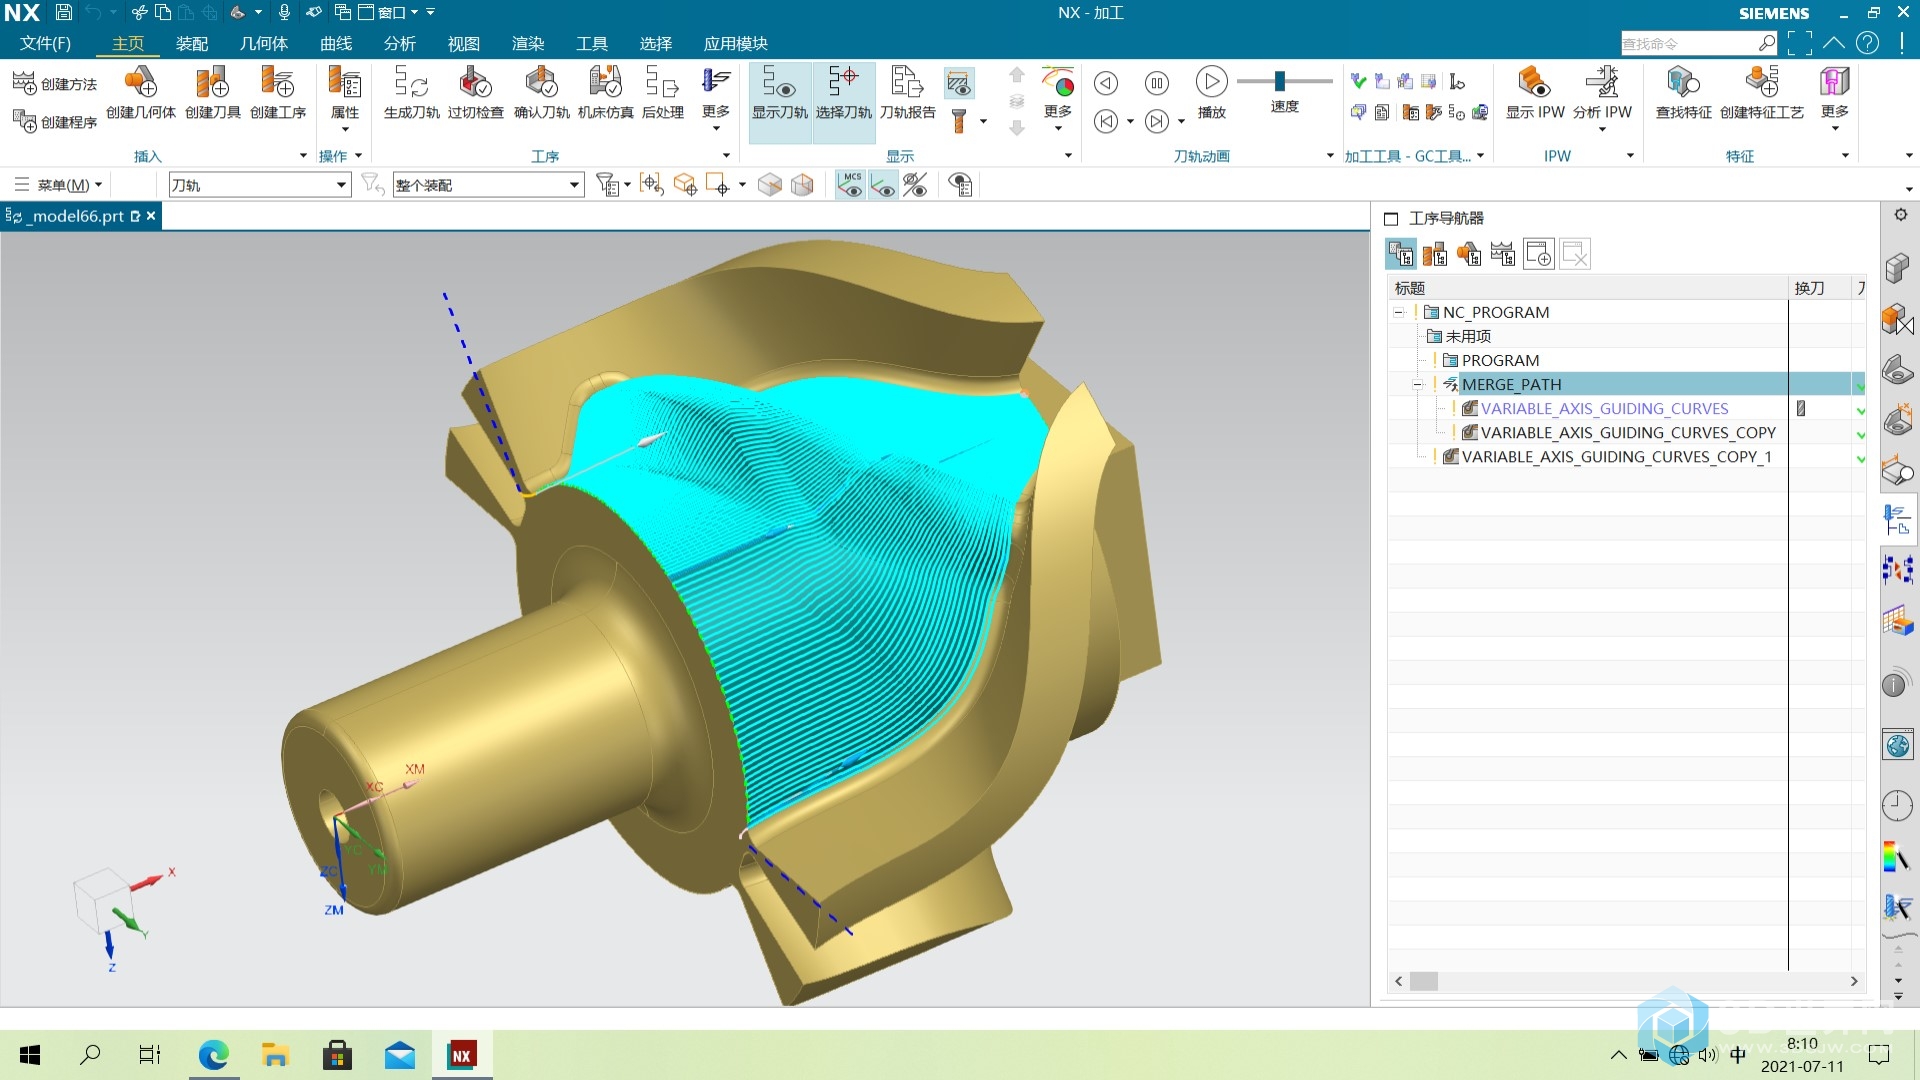Click the 创建程序 (Create Program) icon

[24, 122]
